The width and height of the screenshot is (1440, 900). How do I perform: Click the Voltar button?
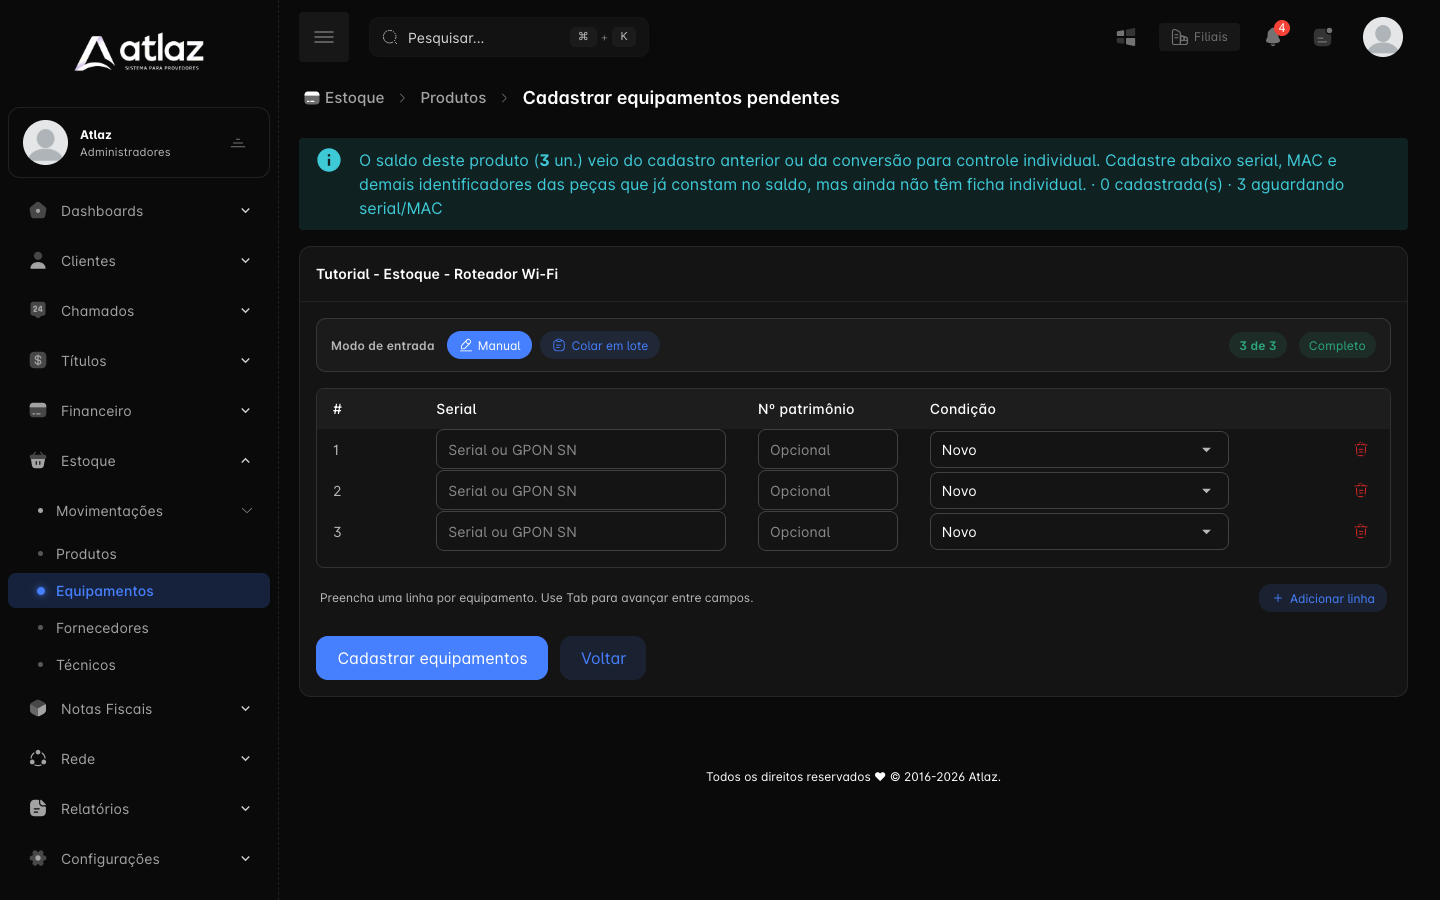(603, 658)
